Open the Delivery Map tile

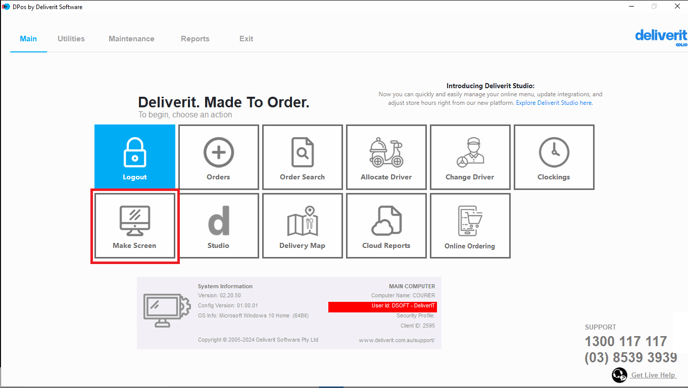click(x=302, y=226)
